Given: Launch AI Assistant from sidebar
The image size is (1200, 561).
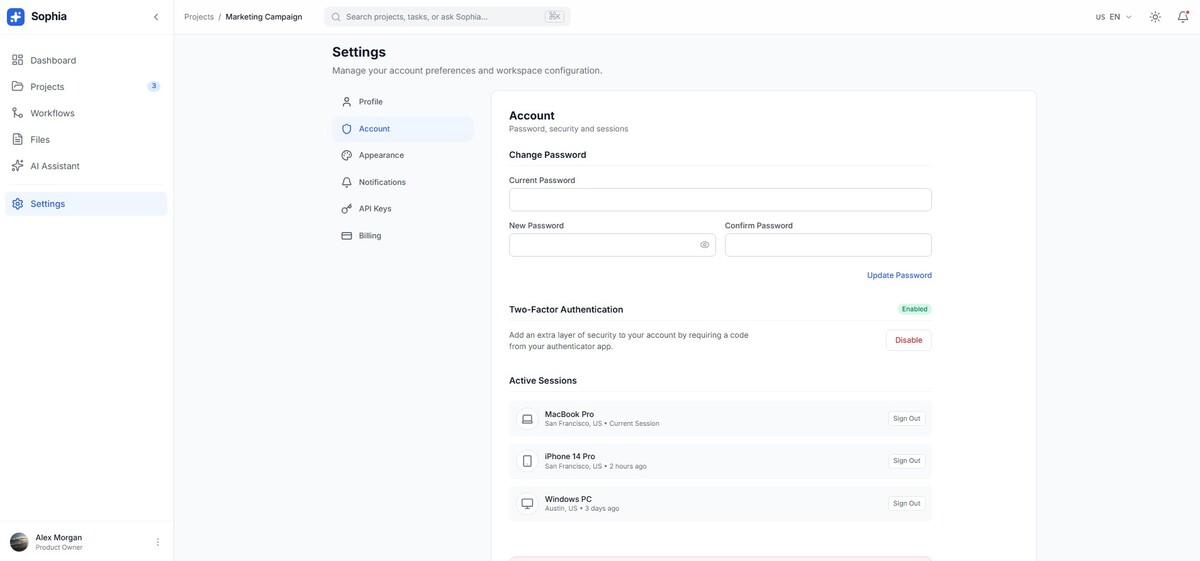Looking at the screenshot, I should click(x=55, y=166).
